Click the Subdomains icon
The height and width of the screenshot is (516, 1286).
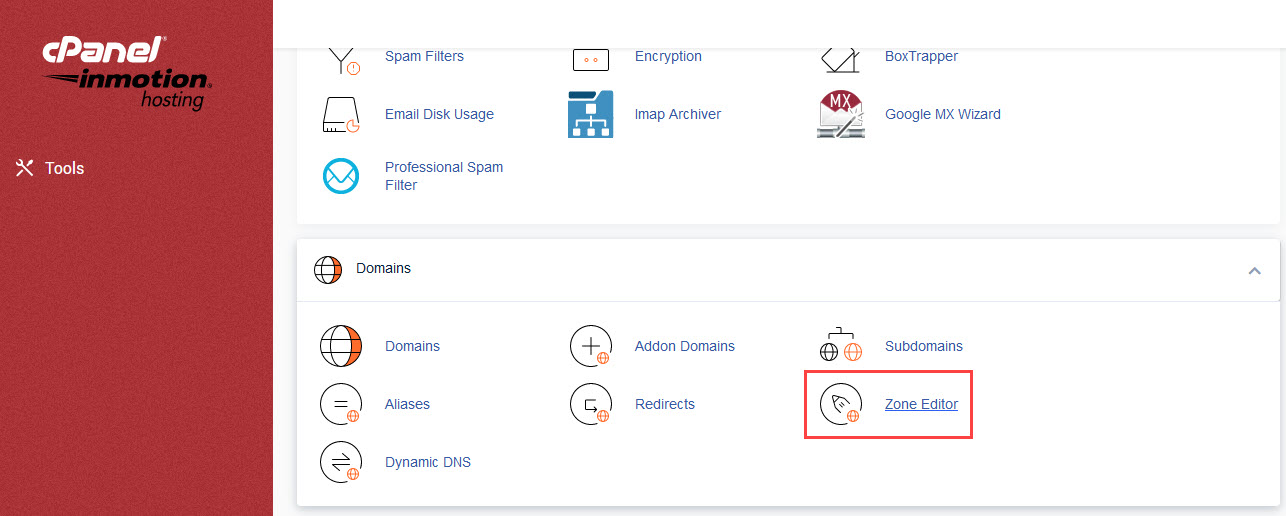tap(840, 347)
